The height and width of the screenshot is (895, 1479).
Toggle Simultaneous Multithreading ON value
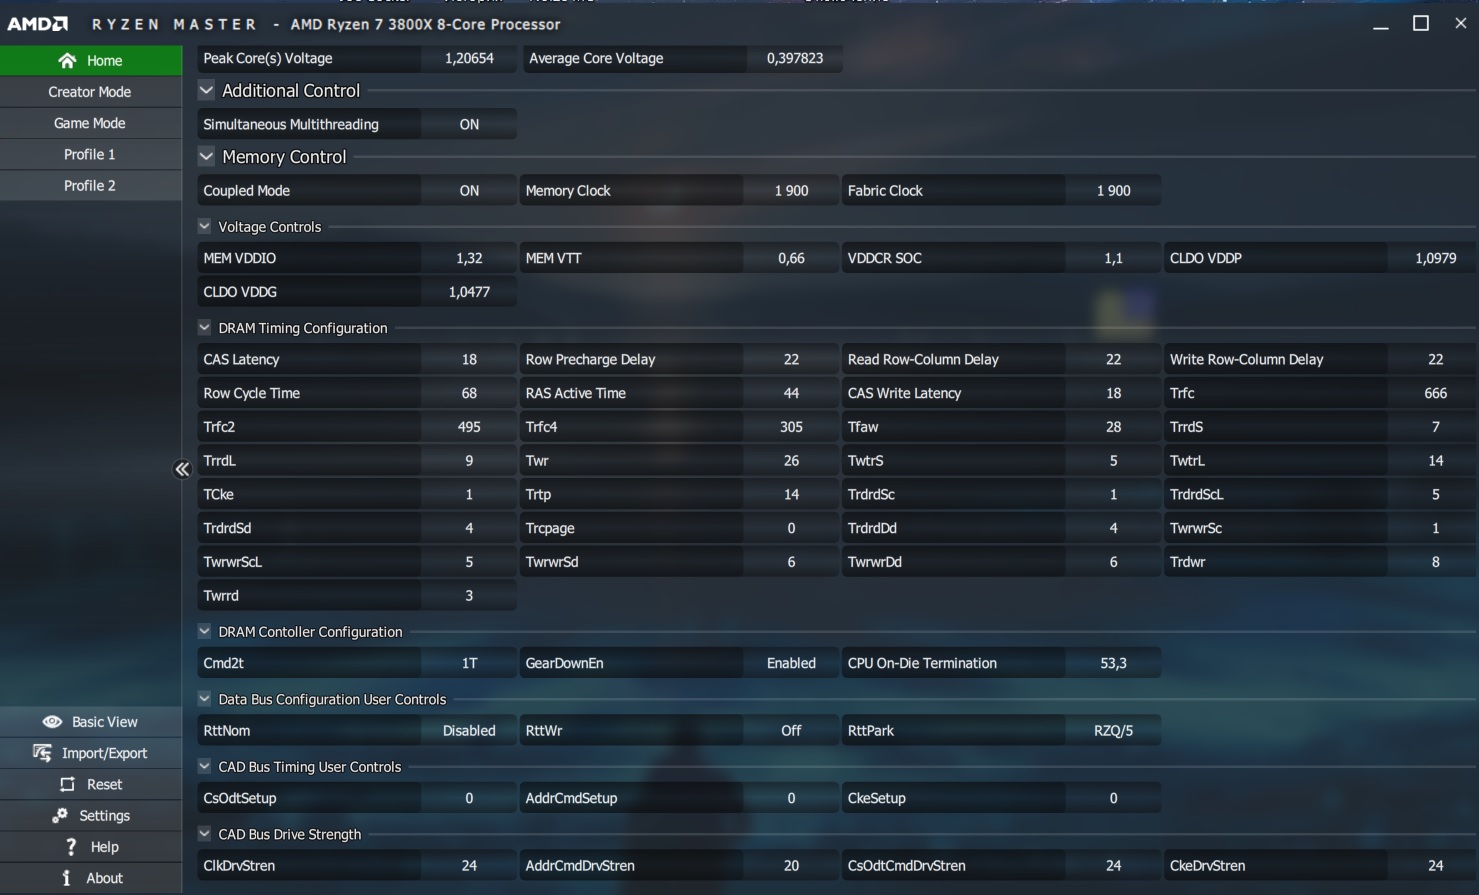(x=469, y=124)
